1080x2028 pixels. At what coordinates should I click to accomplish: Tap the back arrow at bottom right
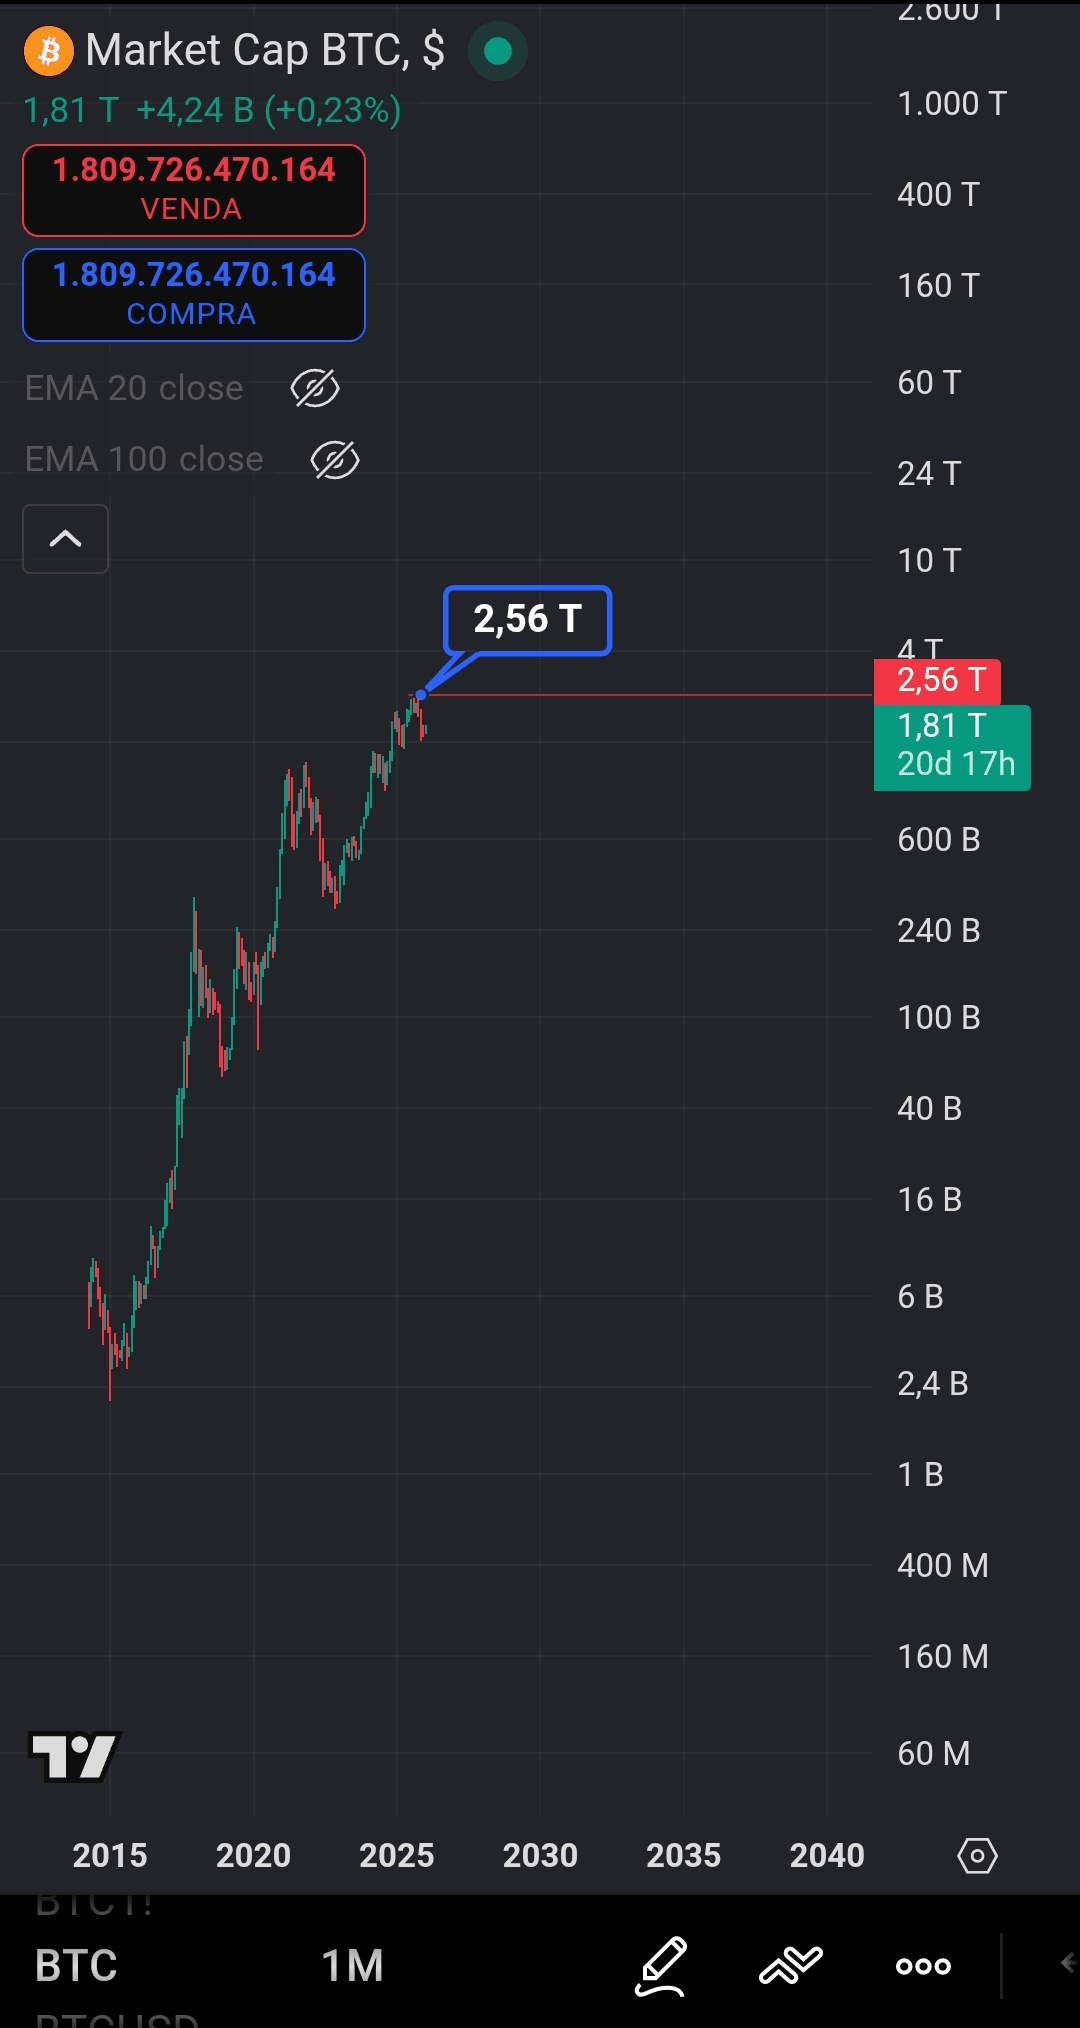pos(1067,1964)
